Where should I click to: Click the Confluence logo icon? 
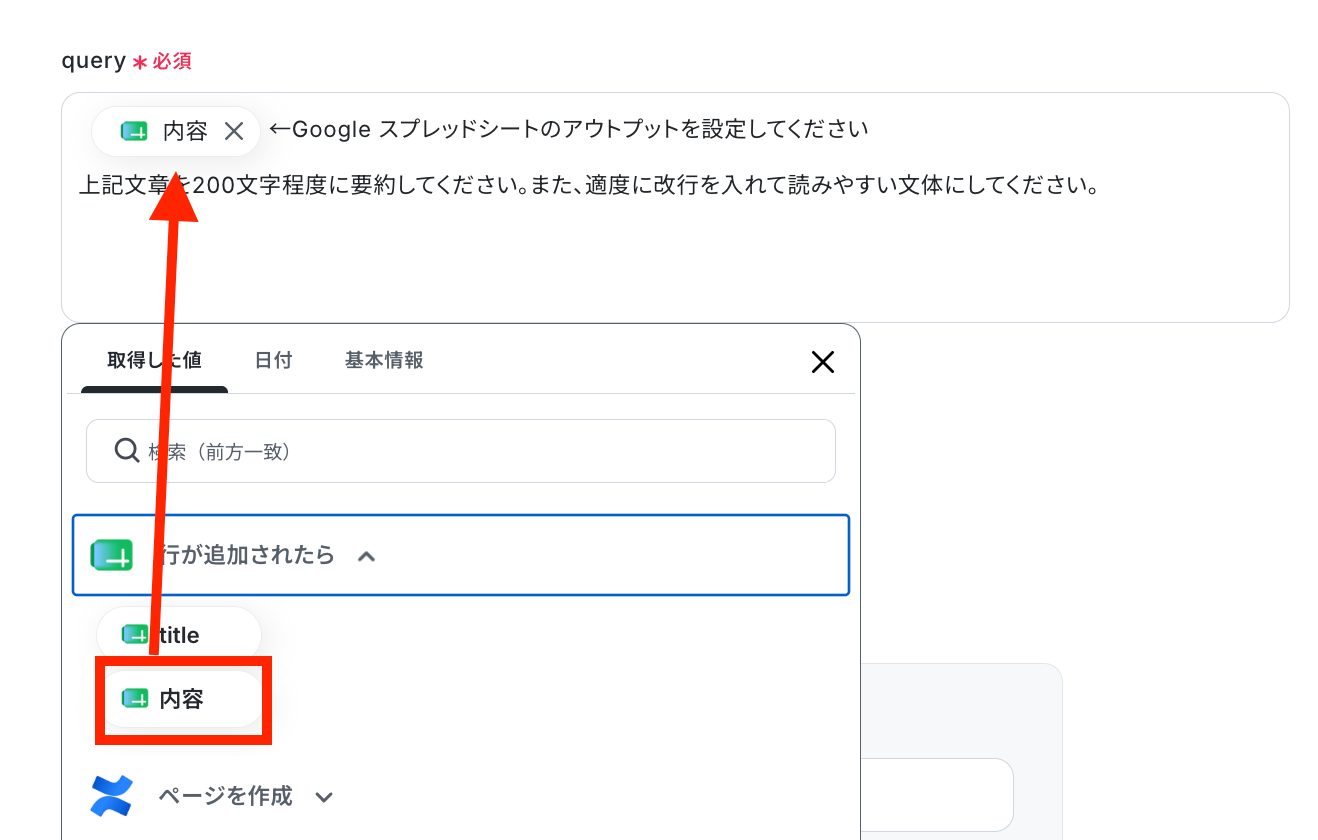pos(112,796)
